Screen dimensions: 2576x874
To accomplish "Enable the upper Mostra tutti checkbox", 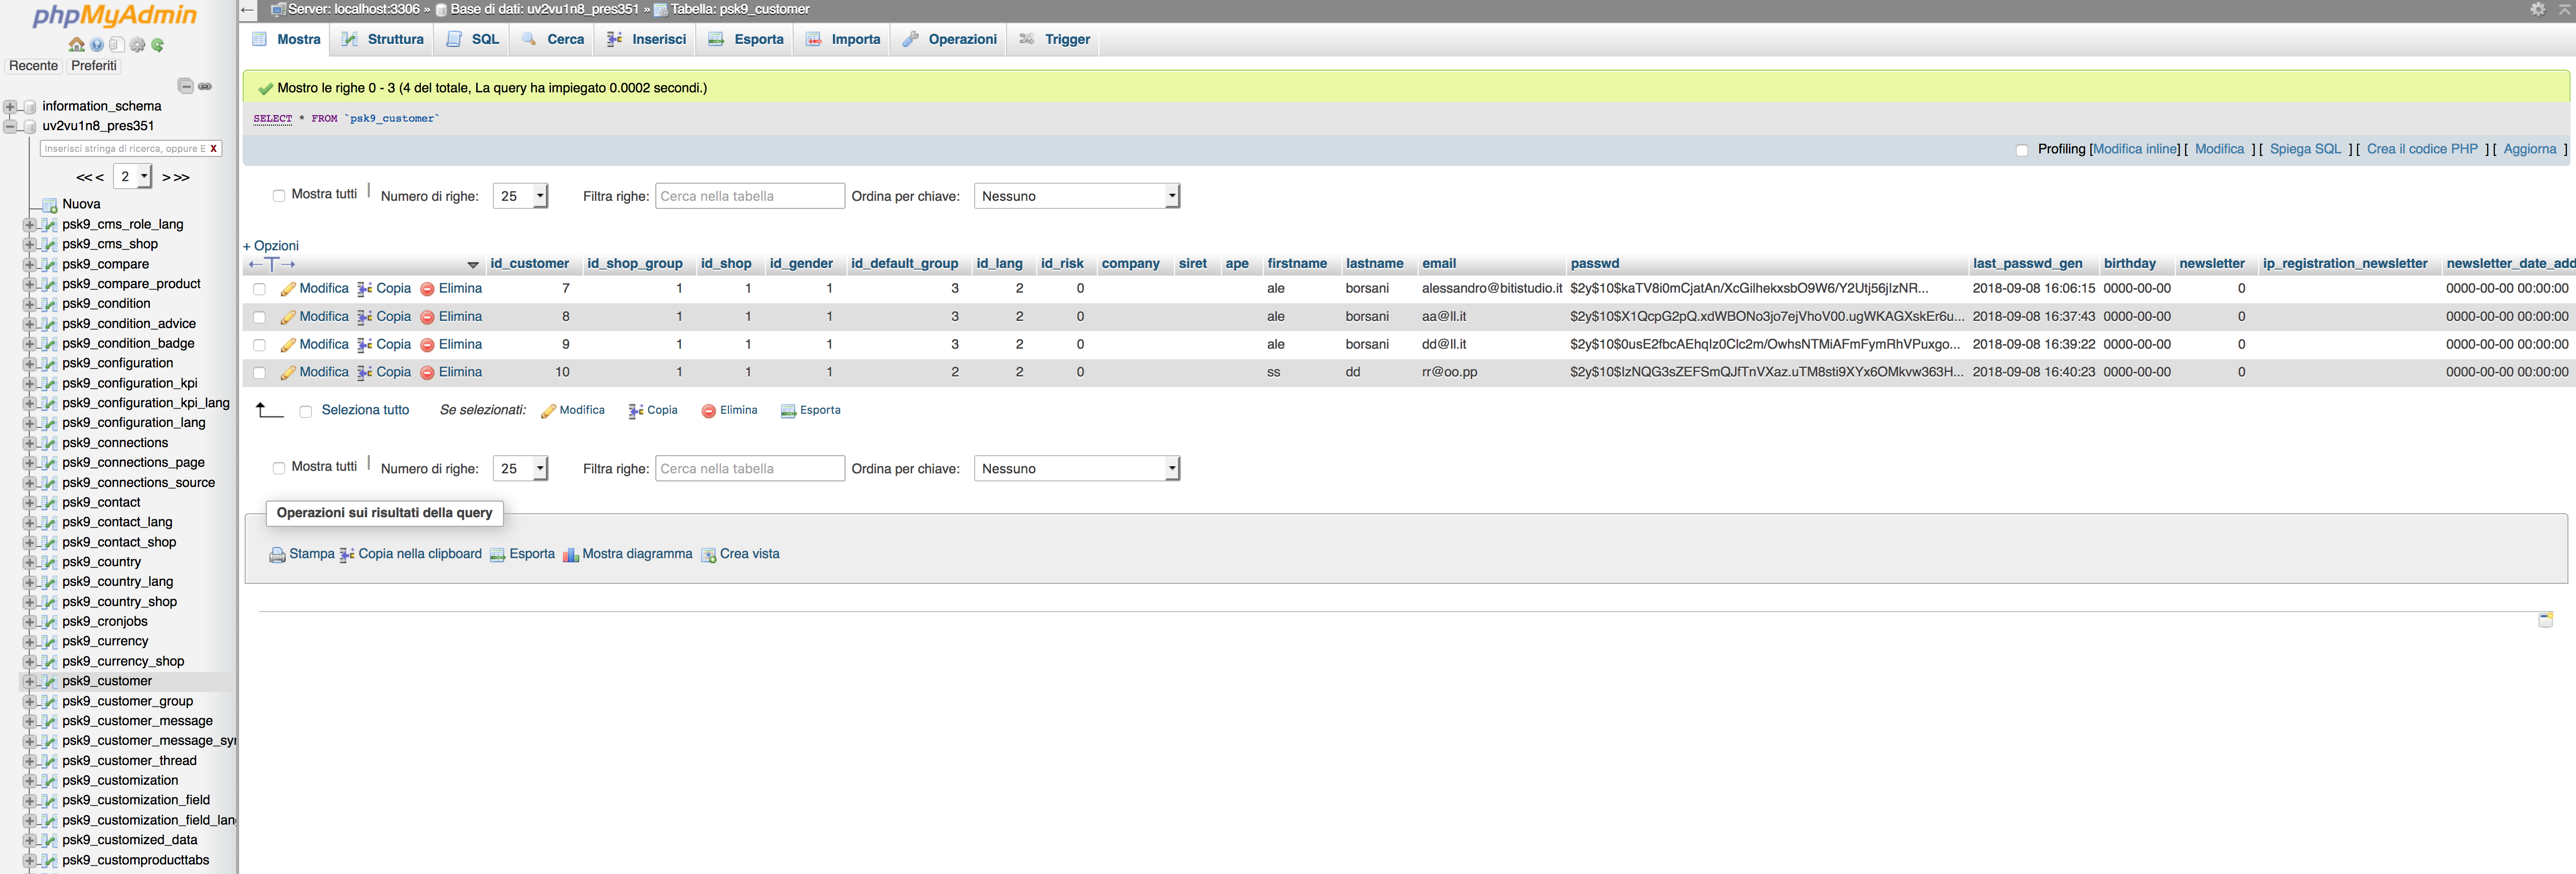I will [x=279, y=196].
